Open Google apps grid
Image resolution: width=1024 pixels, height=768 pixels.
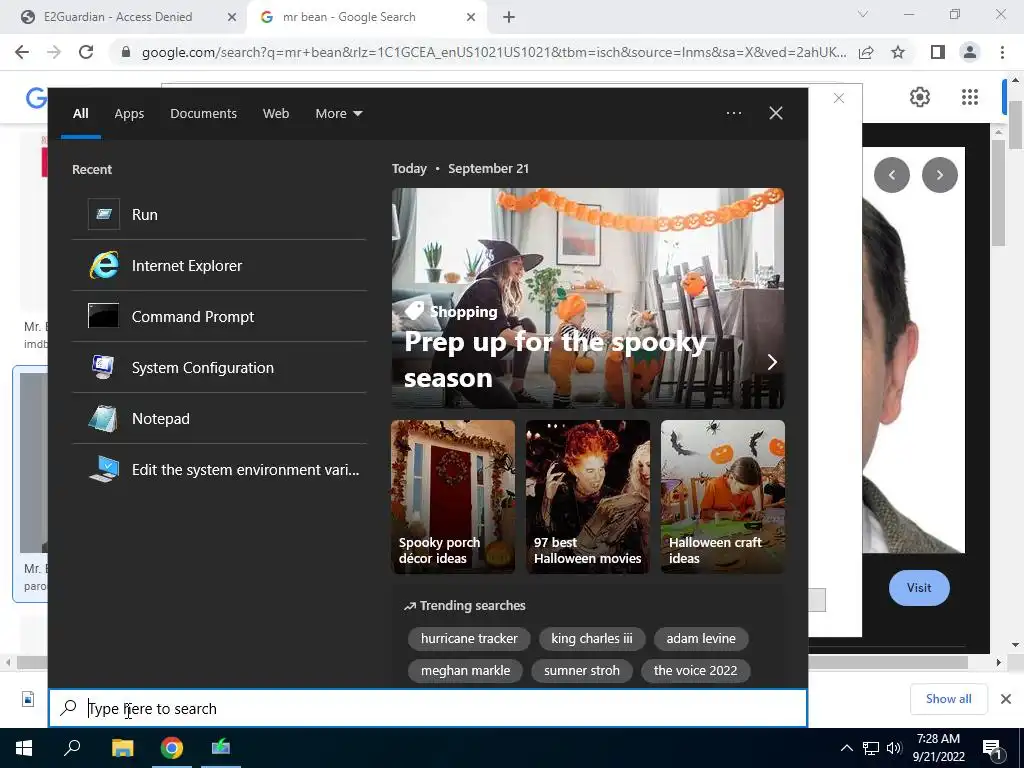pos(970,97)
